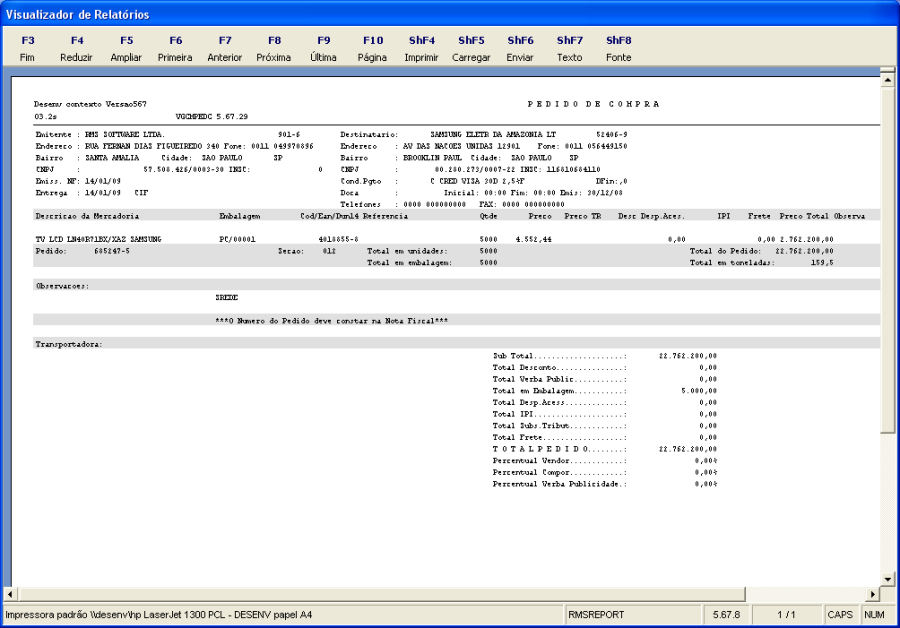Click the horizontal scrollbar thumb
The image size is (900, 628).
(x=381, y=594)
